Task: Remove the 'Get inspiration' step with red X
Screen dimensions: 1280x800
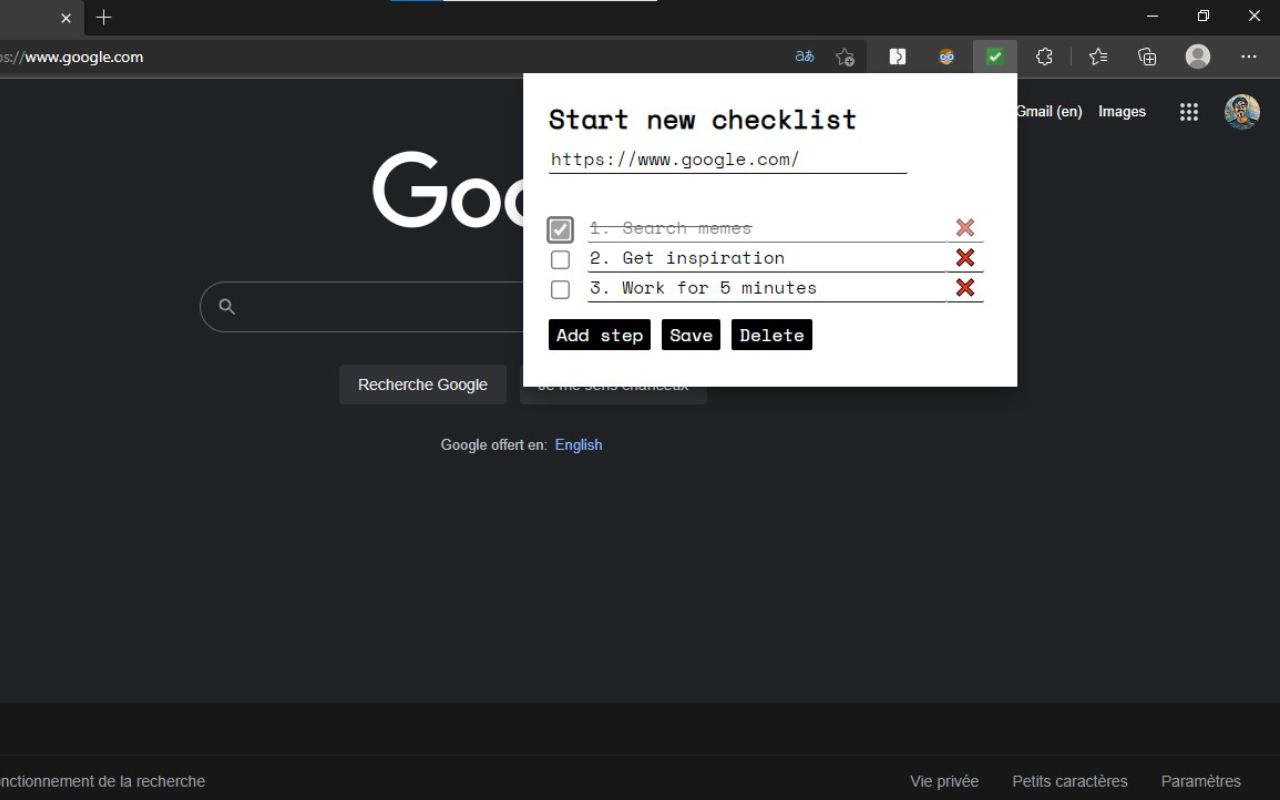Action: [965, 258]
